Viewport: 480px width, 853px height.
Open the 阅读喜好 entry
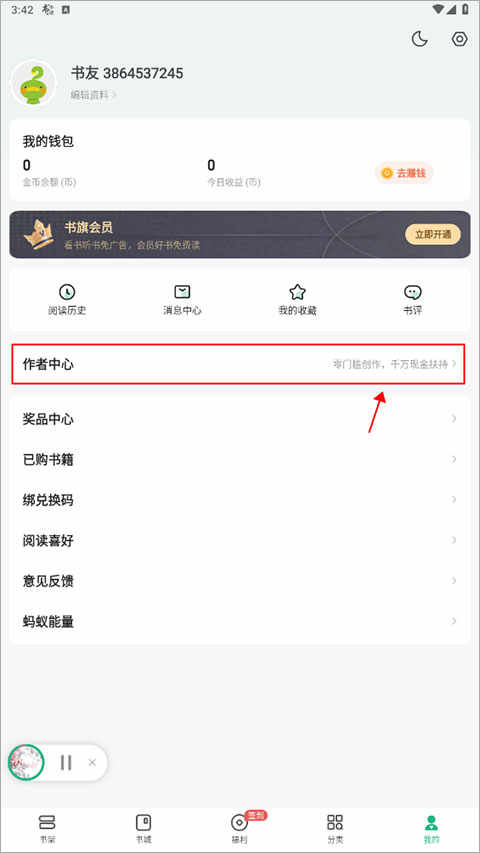pyautogui.click(x=239, y=541)
